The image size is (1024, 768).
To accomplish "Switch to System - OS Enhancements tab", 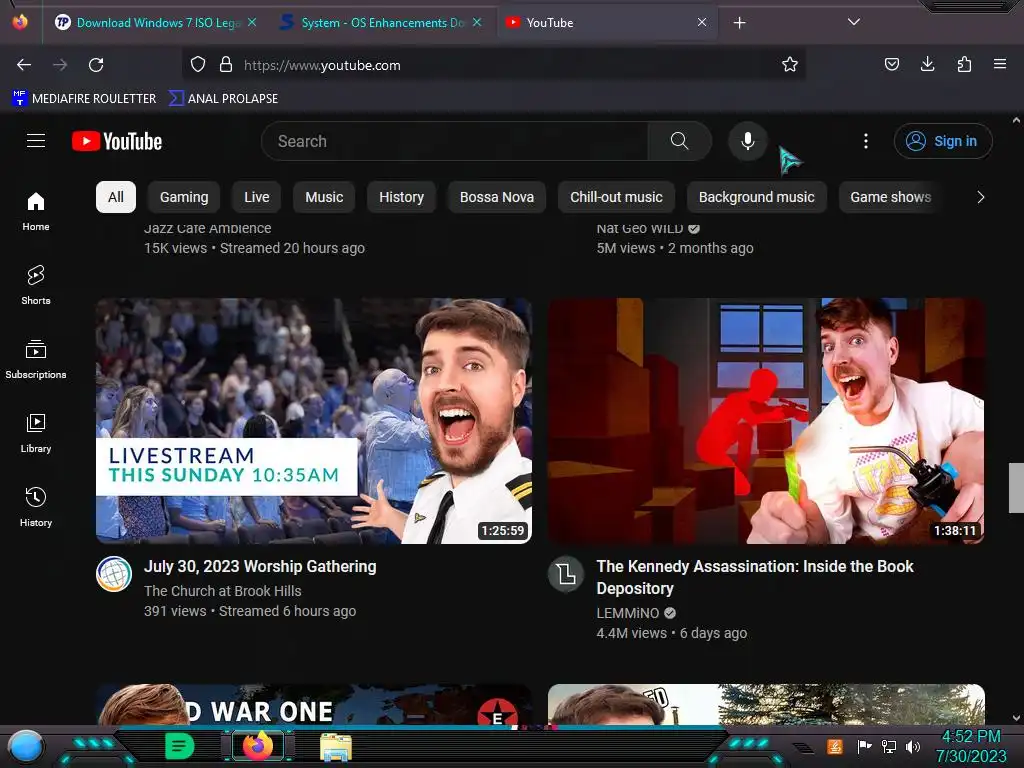I will click(x=381, y=23).
